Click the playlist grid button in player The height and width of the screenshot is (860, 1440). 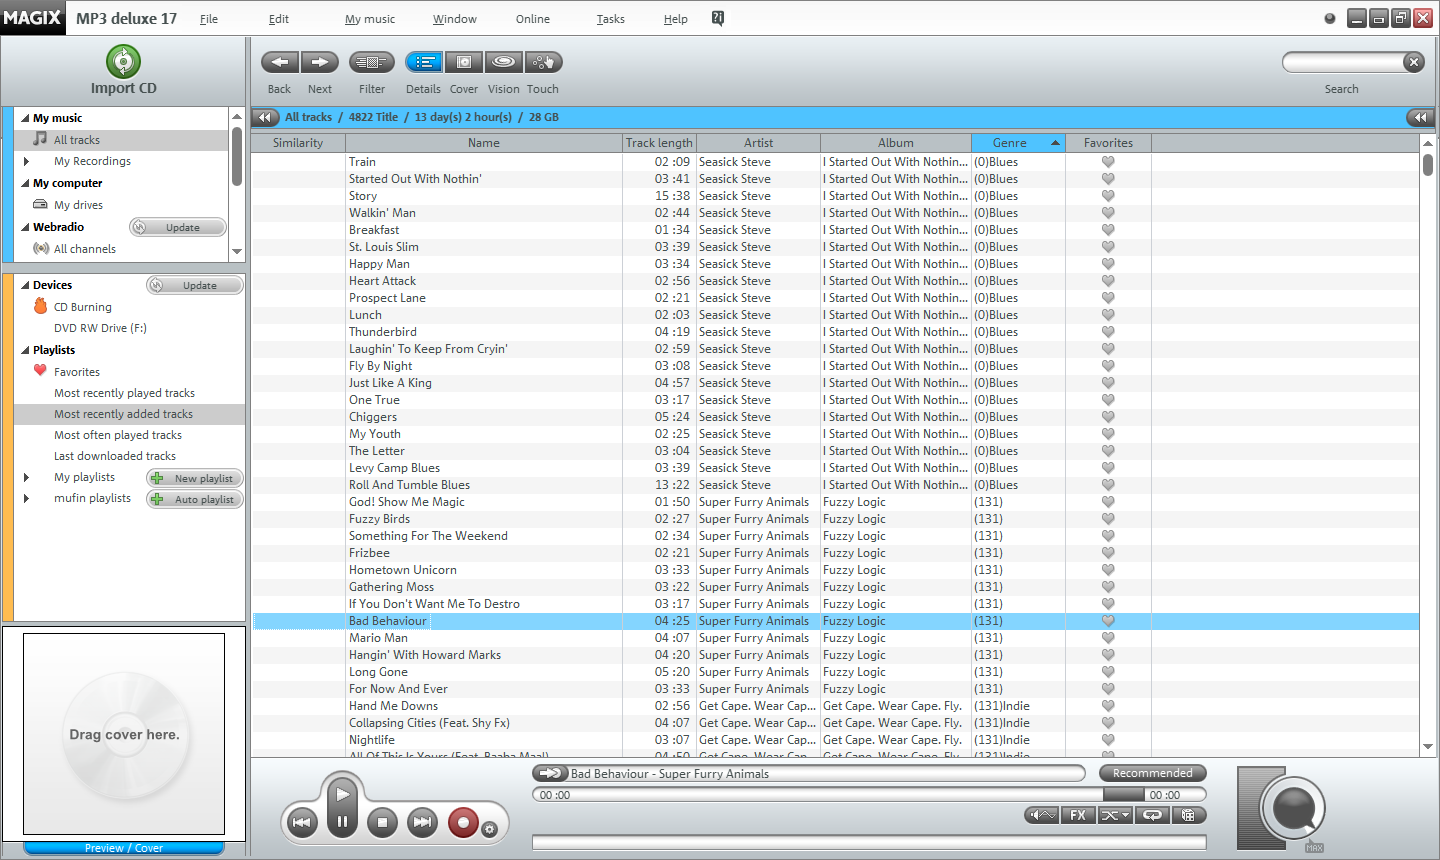1189,815
